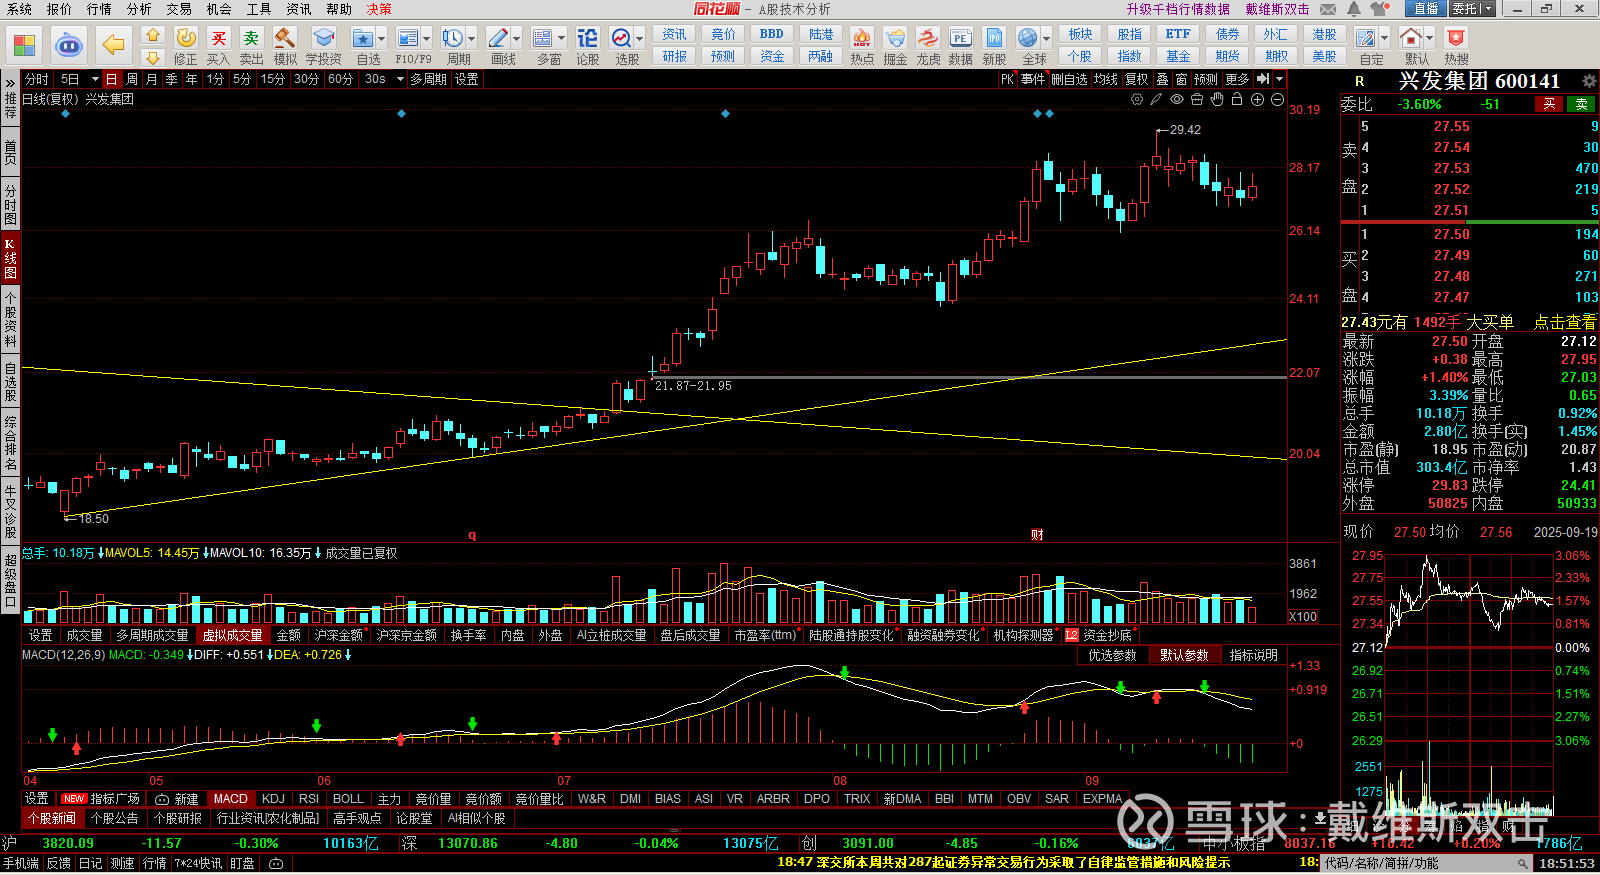This screenshot has width=1600, height=875.
Task: Click the colorful home grid icon
Action: 24,45
